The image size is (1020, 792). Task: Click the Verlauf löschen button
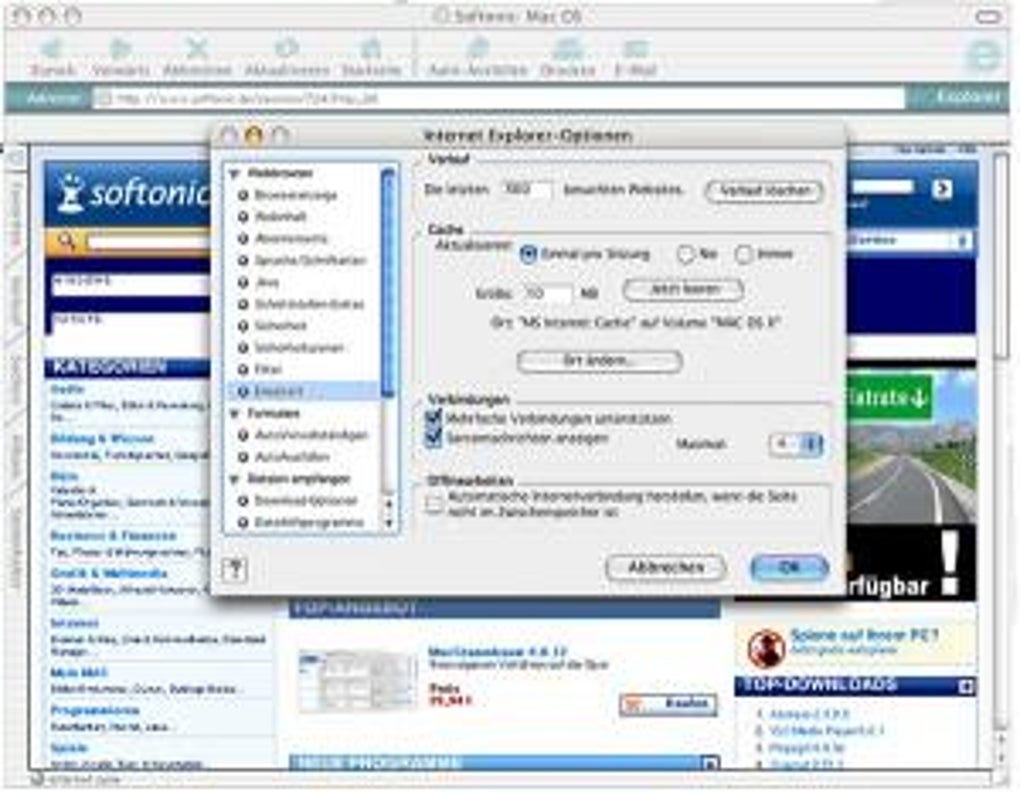(764, 191)
